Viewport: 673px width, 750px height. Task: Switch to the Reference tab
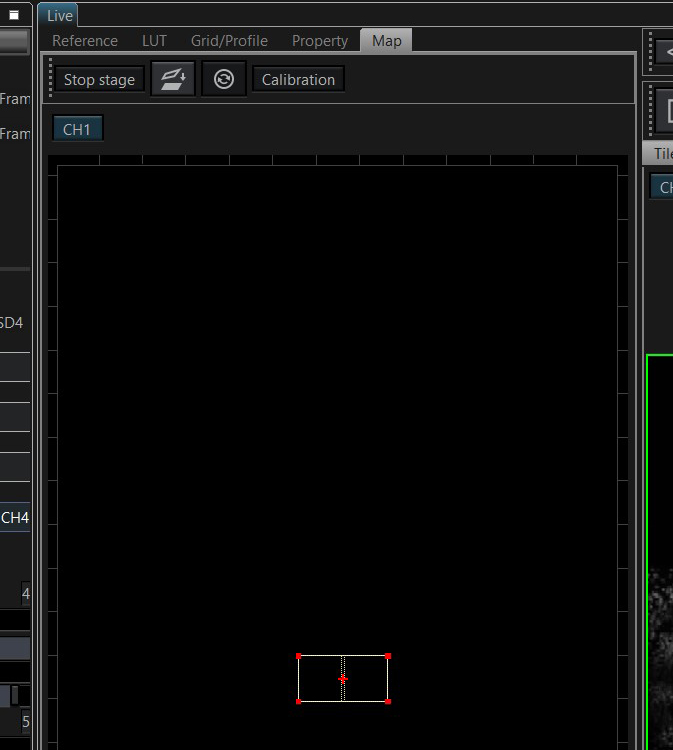[85, 41]
